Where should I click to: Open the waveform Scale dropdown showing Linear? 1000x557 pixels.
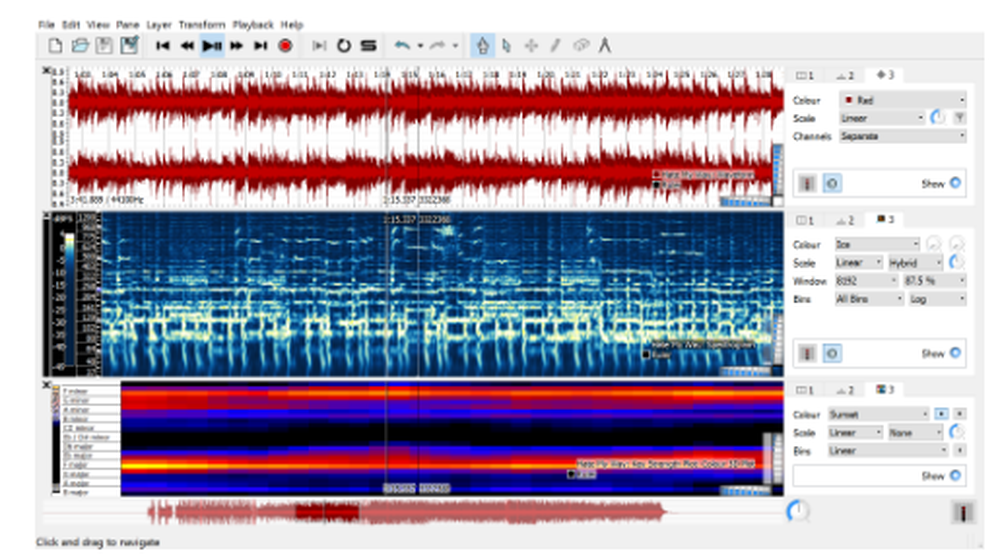[882, 118]
